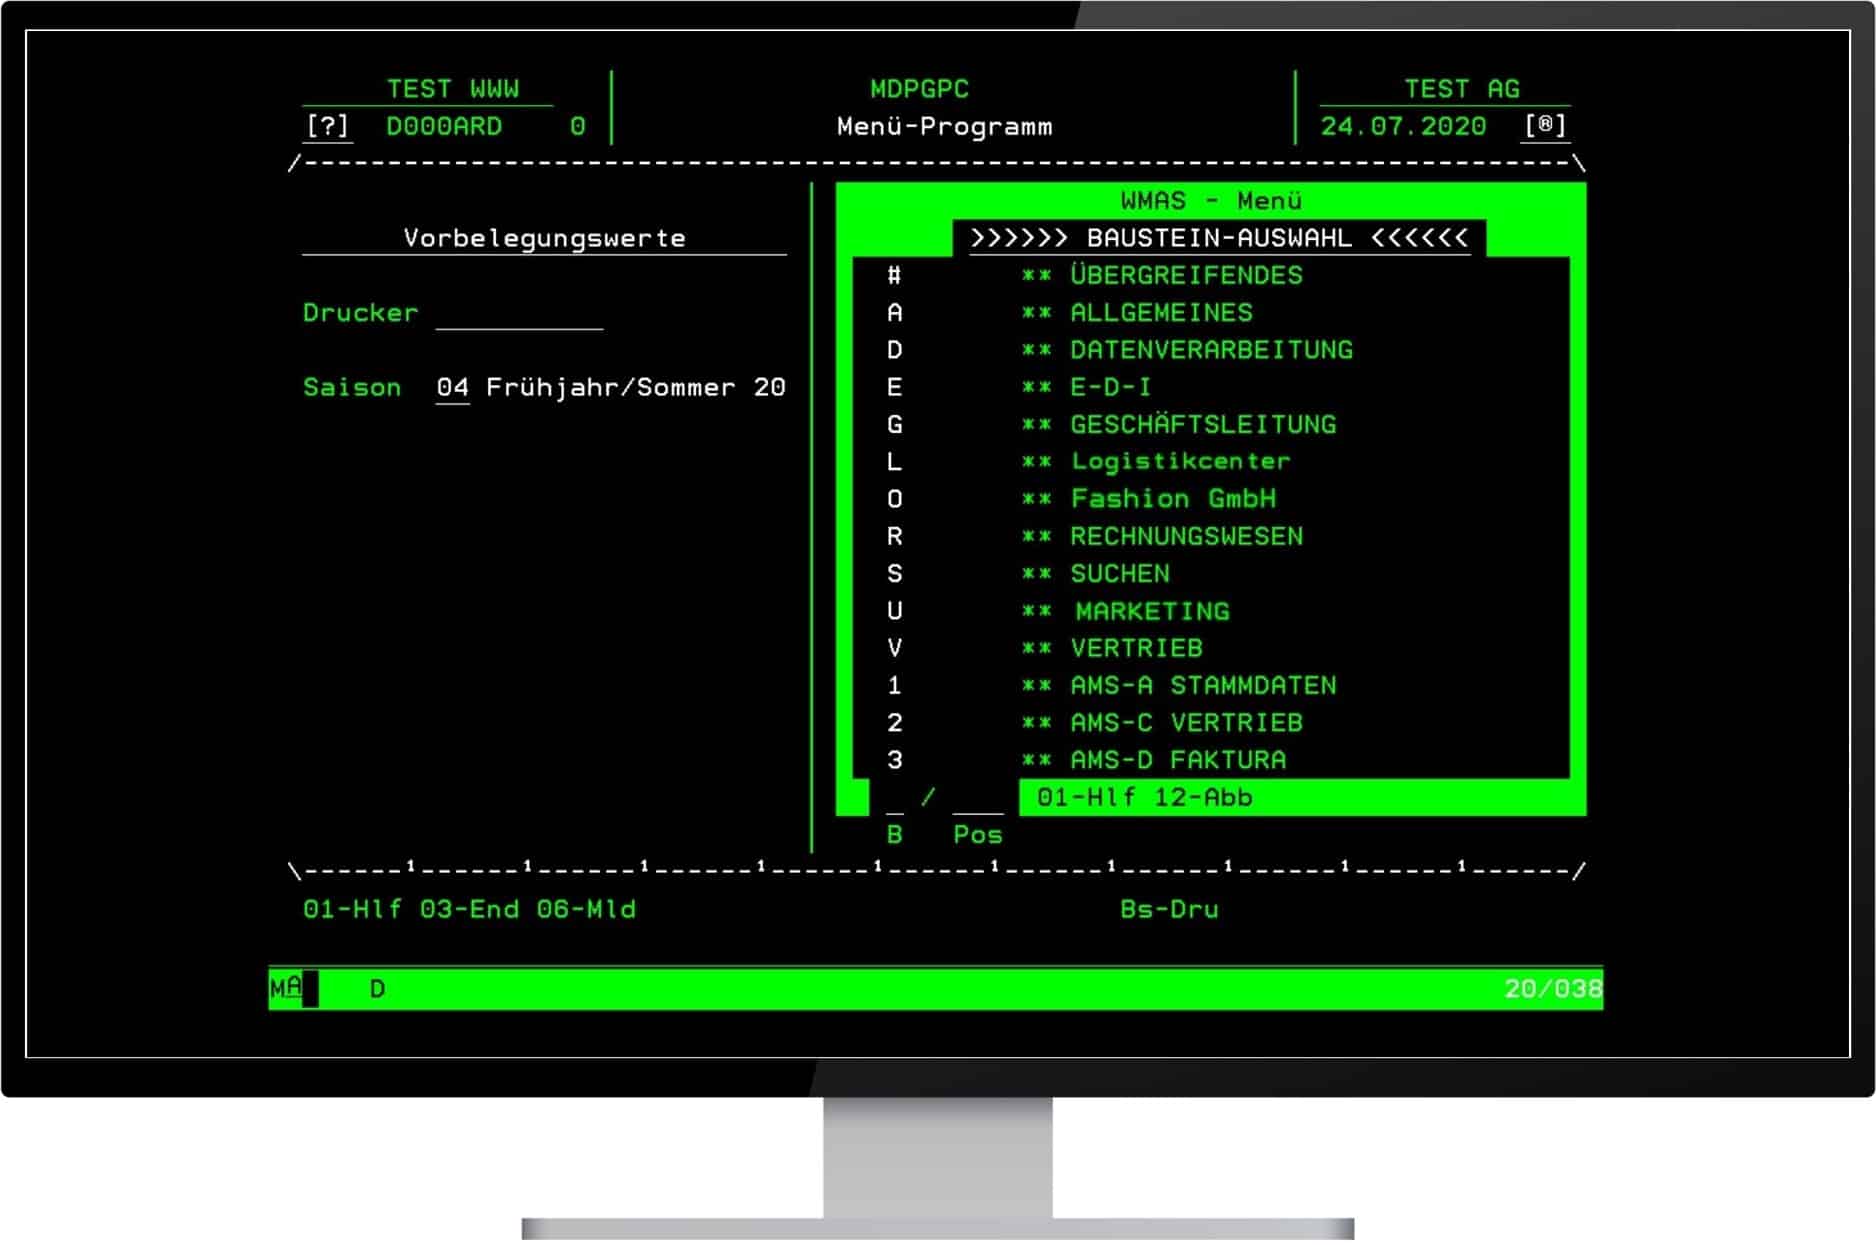
Task: Click the D indicator in the status bar
Action: click(377, 989)
